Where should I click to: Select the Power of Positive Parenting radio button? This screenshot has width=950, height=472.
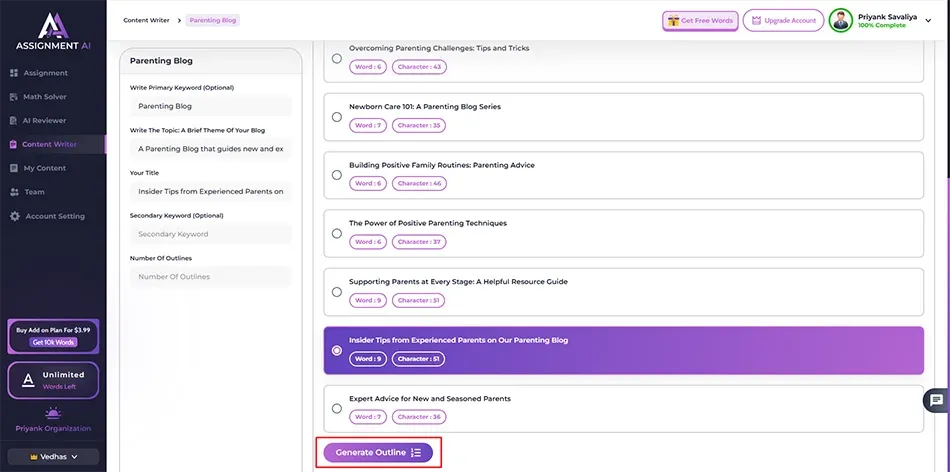point(336,234)
